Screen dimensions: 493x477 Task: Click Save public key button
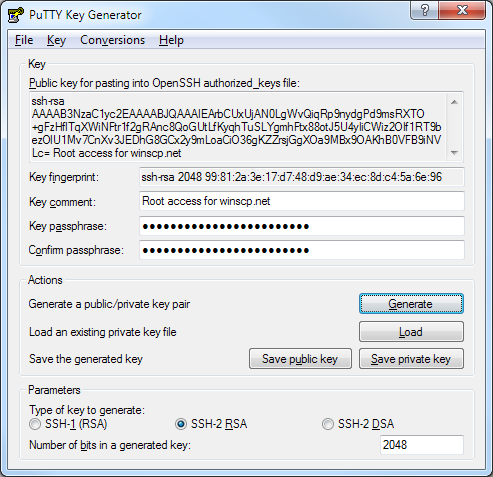300,359
